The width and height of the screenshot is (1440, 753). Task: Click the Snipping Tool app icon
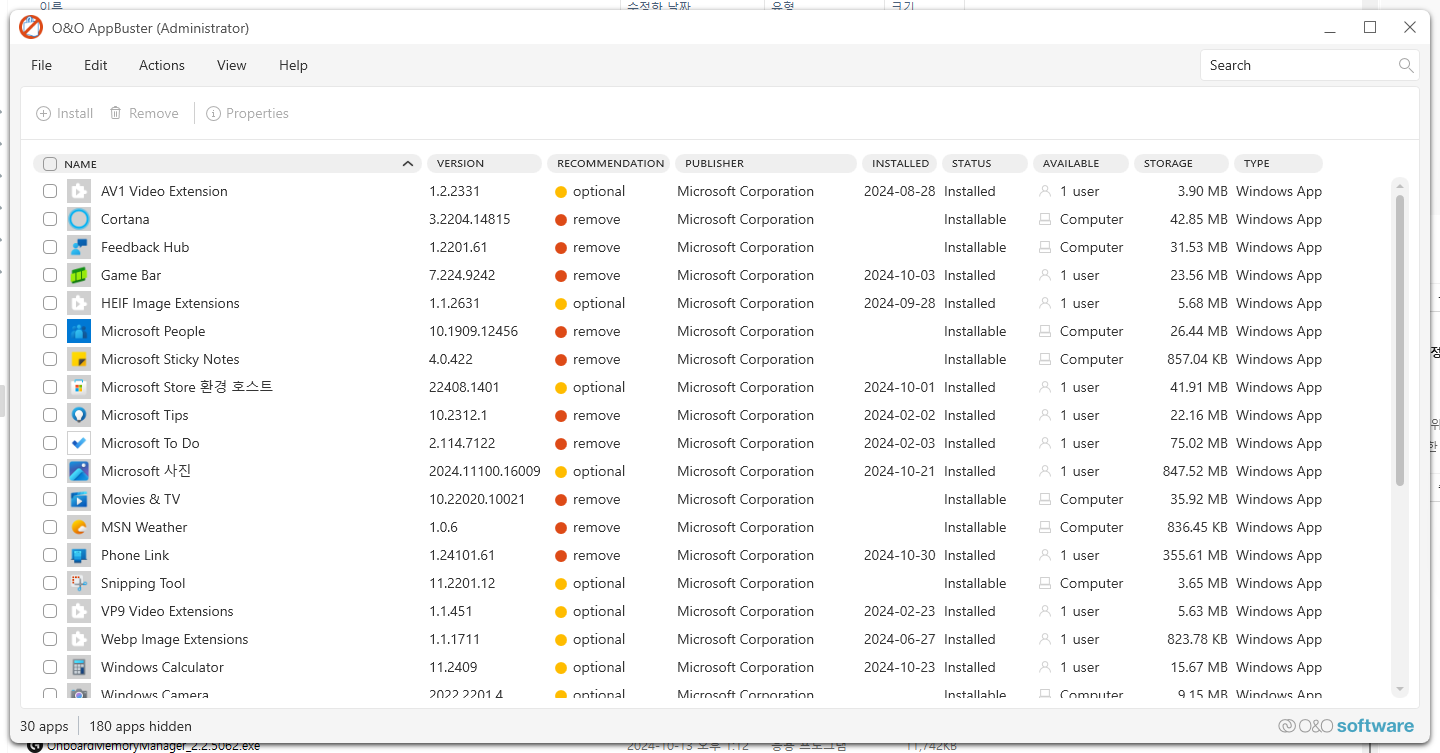pyautogui.click(x=79, y=583)
